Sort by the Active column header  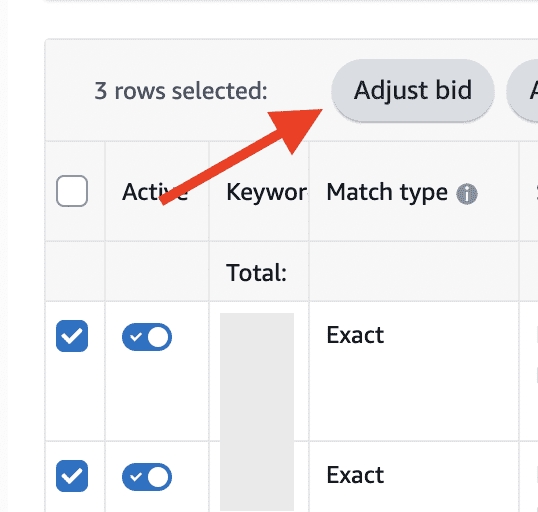[x=155, y=192]
